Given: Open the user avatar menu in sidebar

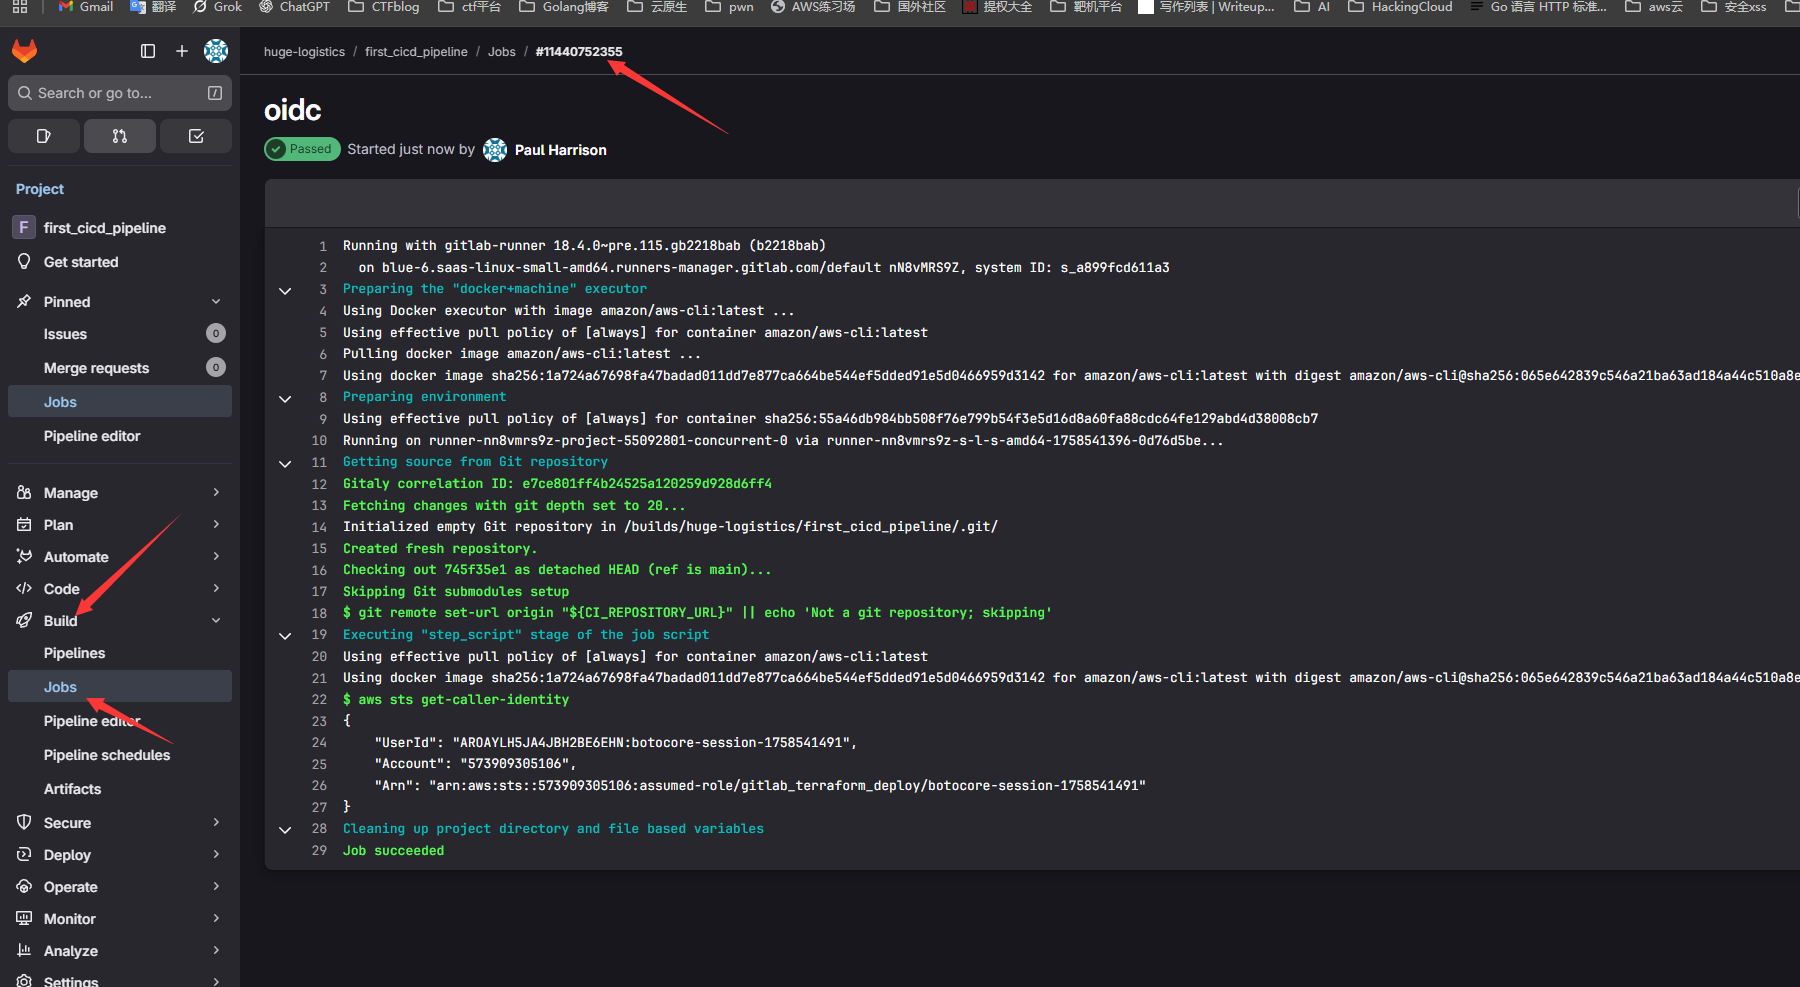Looking at the screenshot, I should pyautogui.click(x=216, y=51).
